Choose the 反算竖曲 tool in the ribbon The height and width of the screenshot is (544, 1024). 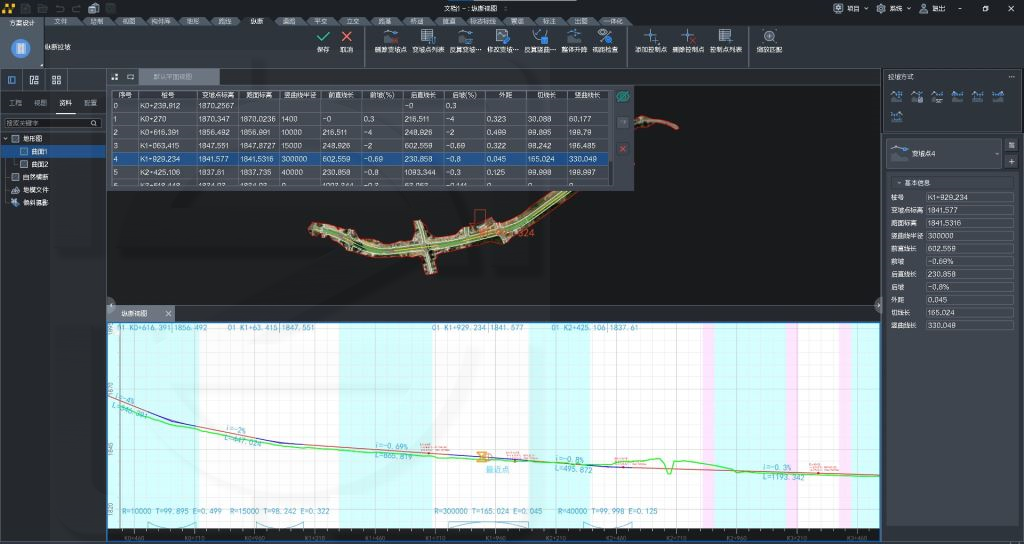(x=539, y=40)
